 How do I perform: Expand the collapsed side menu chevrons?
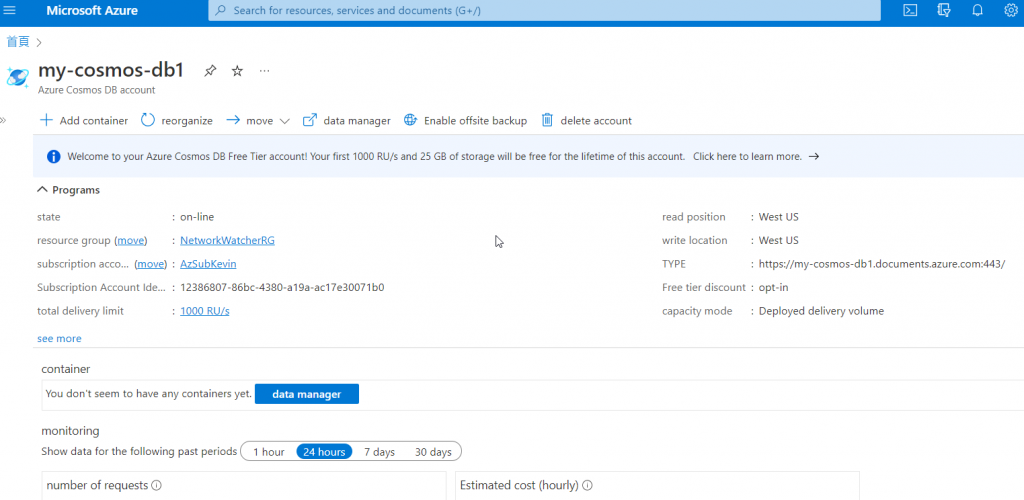pyautogui.click(x=3, y=120)
